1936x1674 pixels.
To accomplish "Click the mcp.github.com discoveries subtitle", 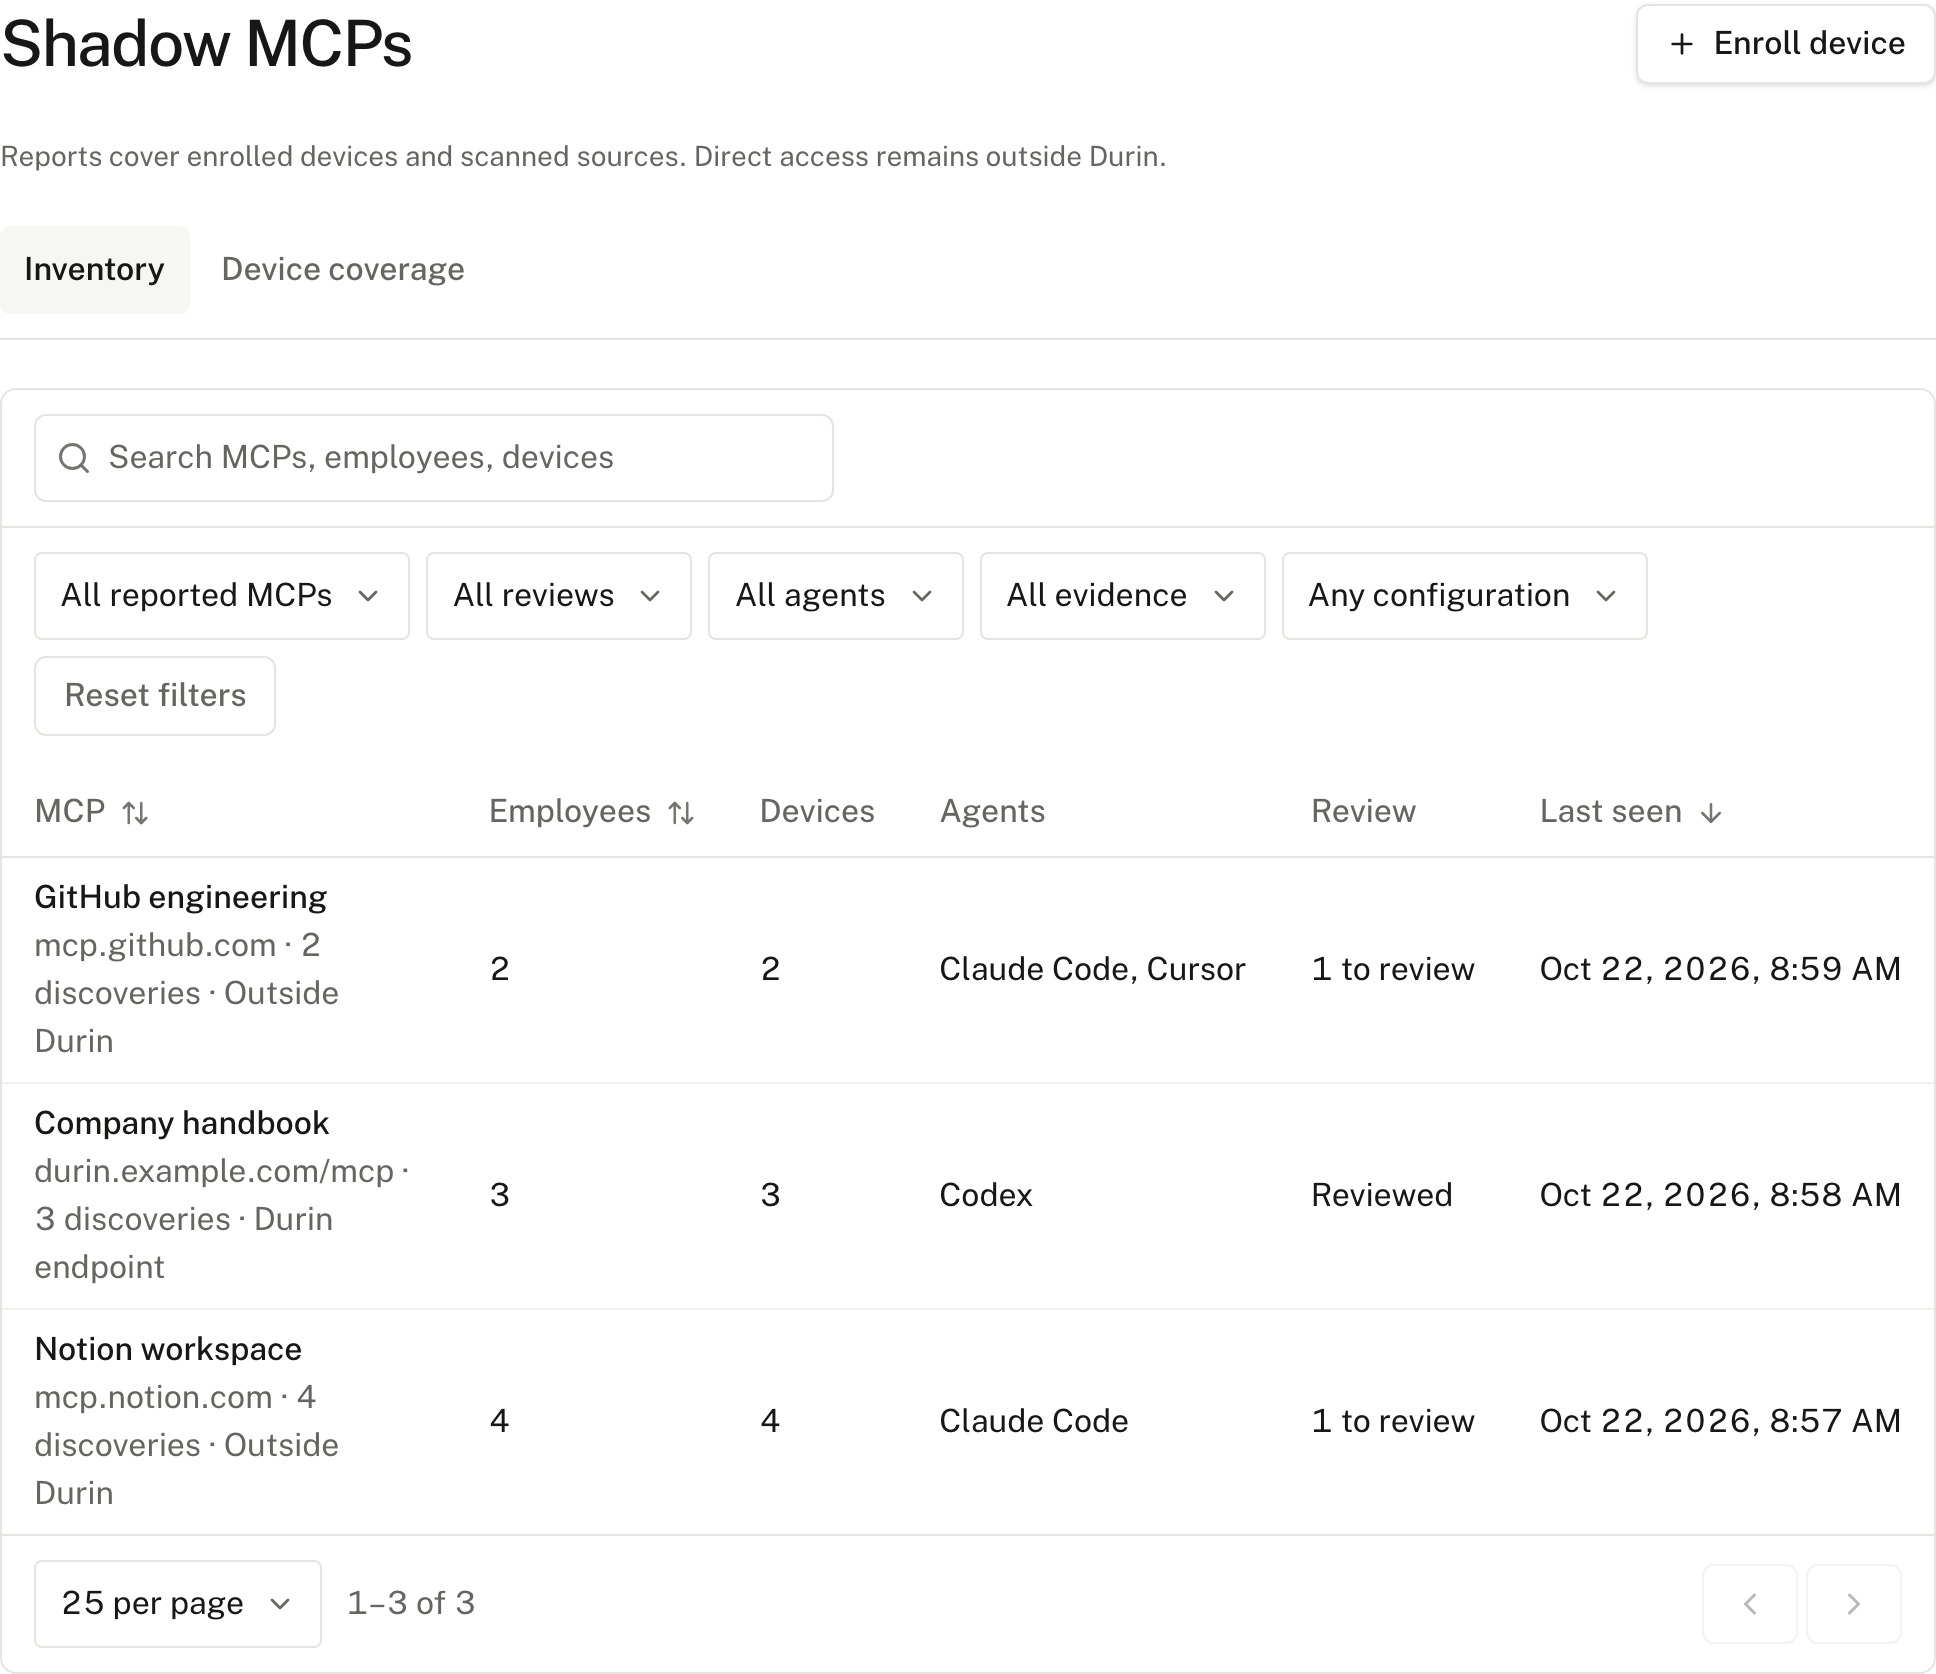I will [187, 993].
